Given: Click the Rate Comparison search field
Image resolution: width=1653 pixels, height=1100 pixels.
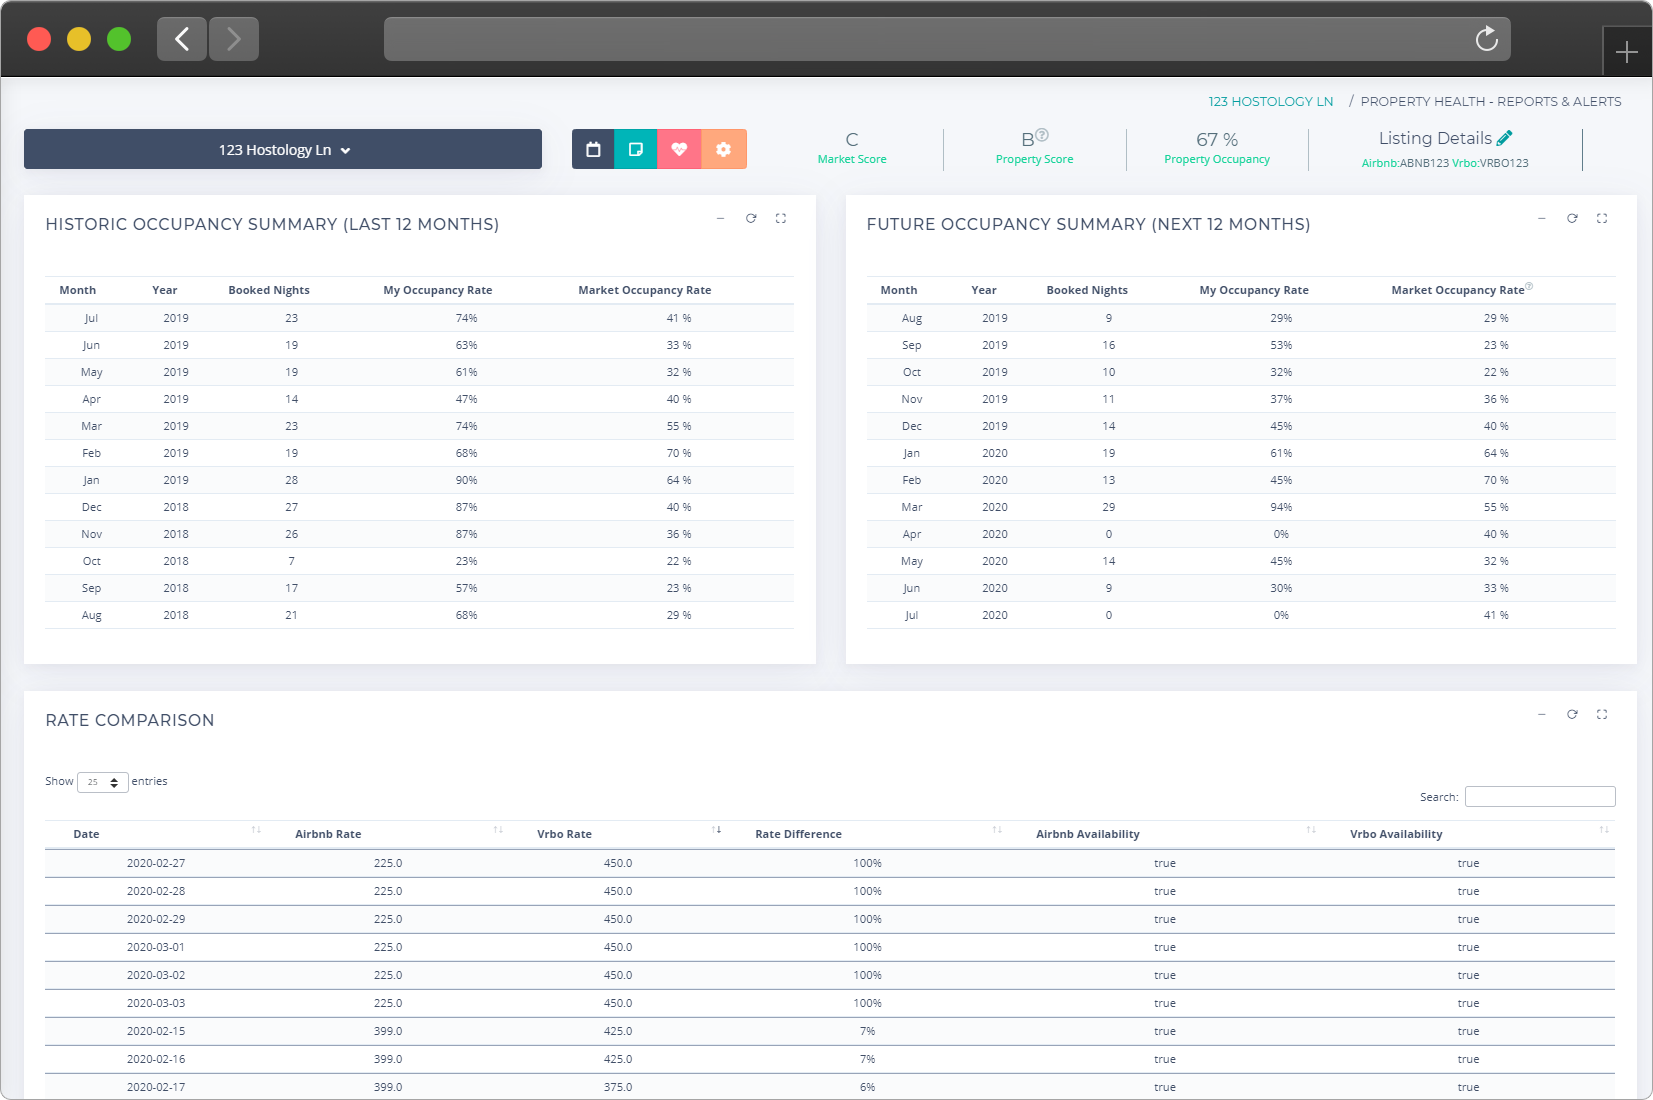Looking at the screenshot, I should click(x=1540, y=796).
